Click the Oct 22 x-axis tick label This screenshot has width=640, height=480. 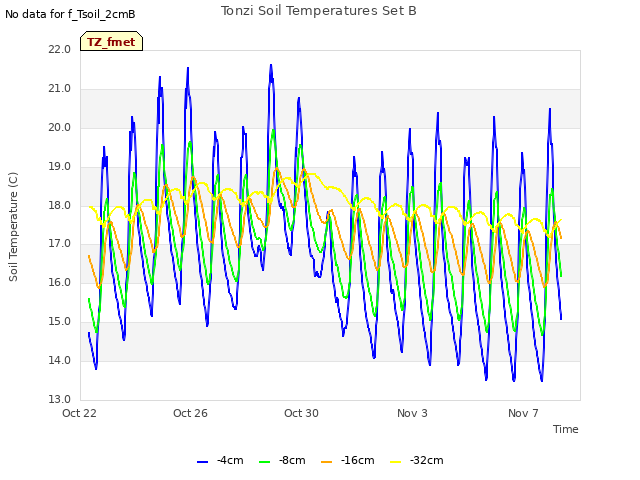pos(79,413)
